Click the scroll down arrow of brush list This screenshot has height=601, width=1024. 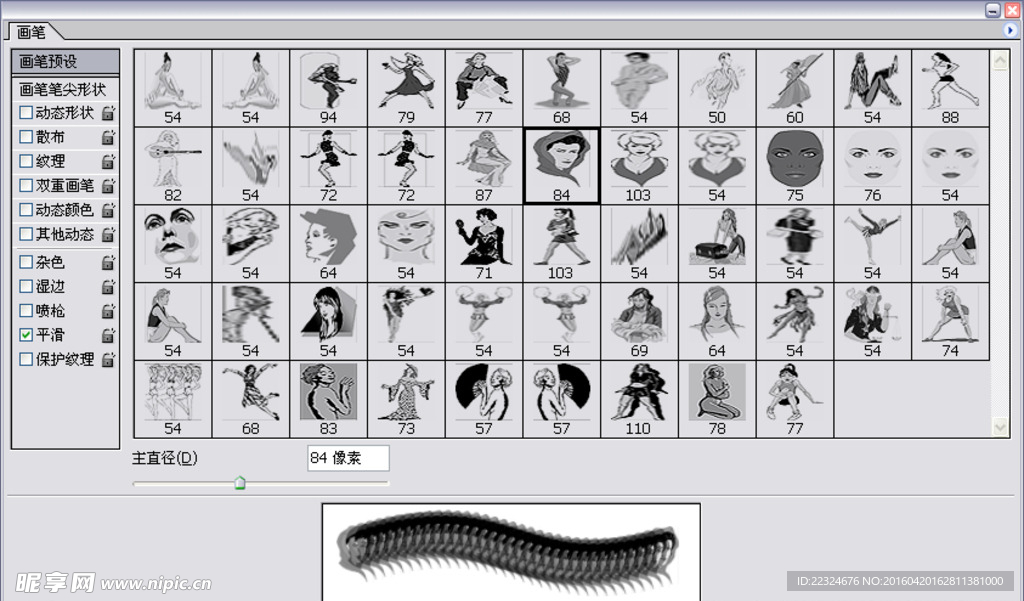1000,427
